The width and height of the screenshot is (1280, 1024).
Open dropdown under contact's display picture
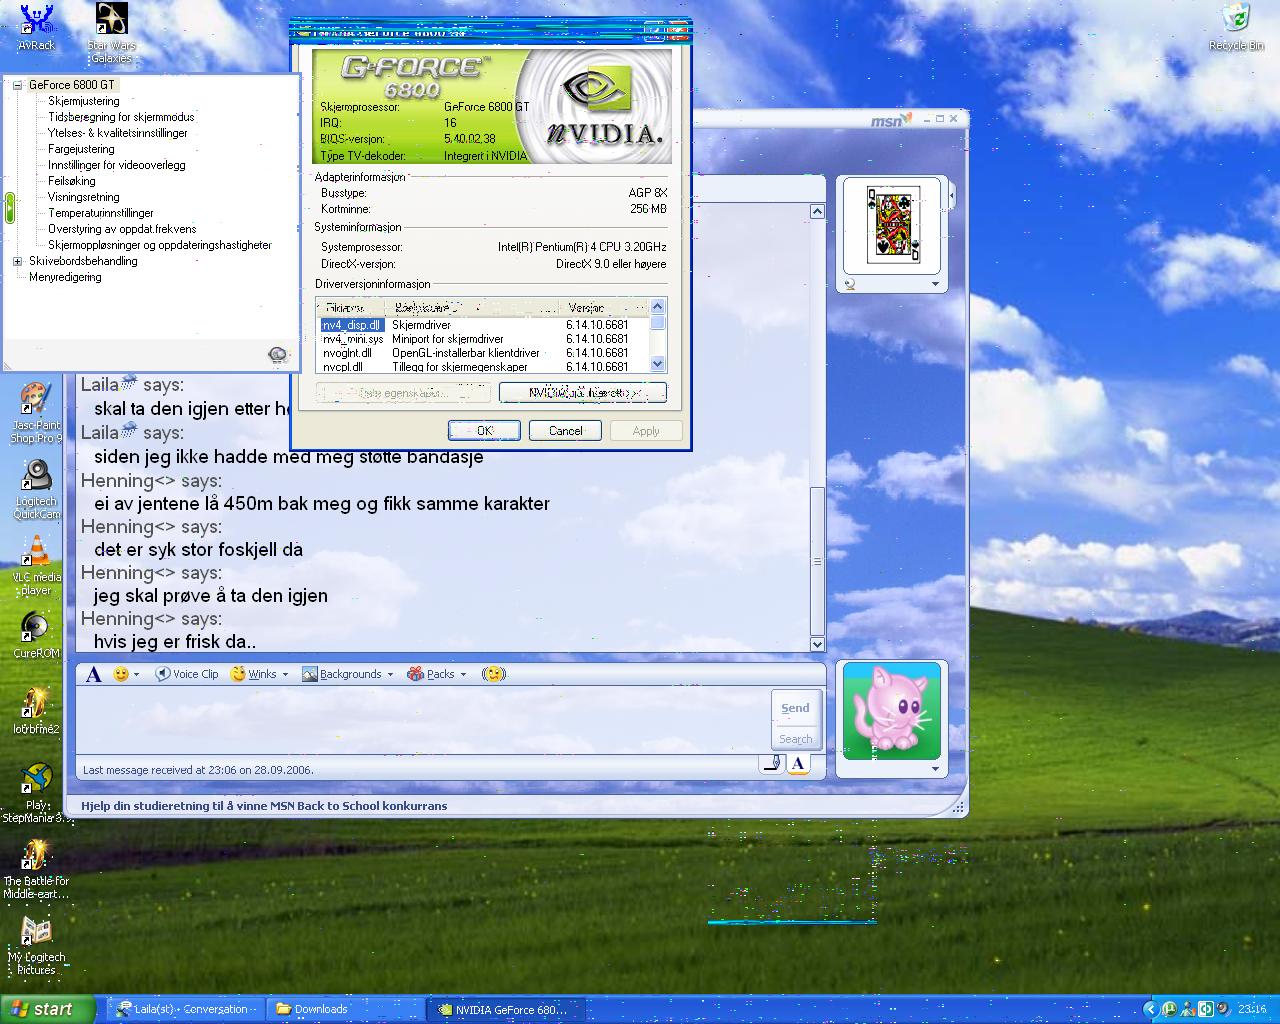click(935, 284)
